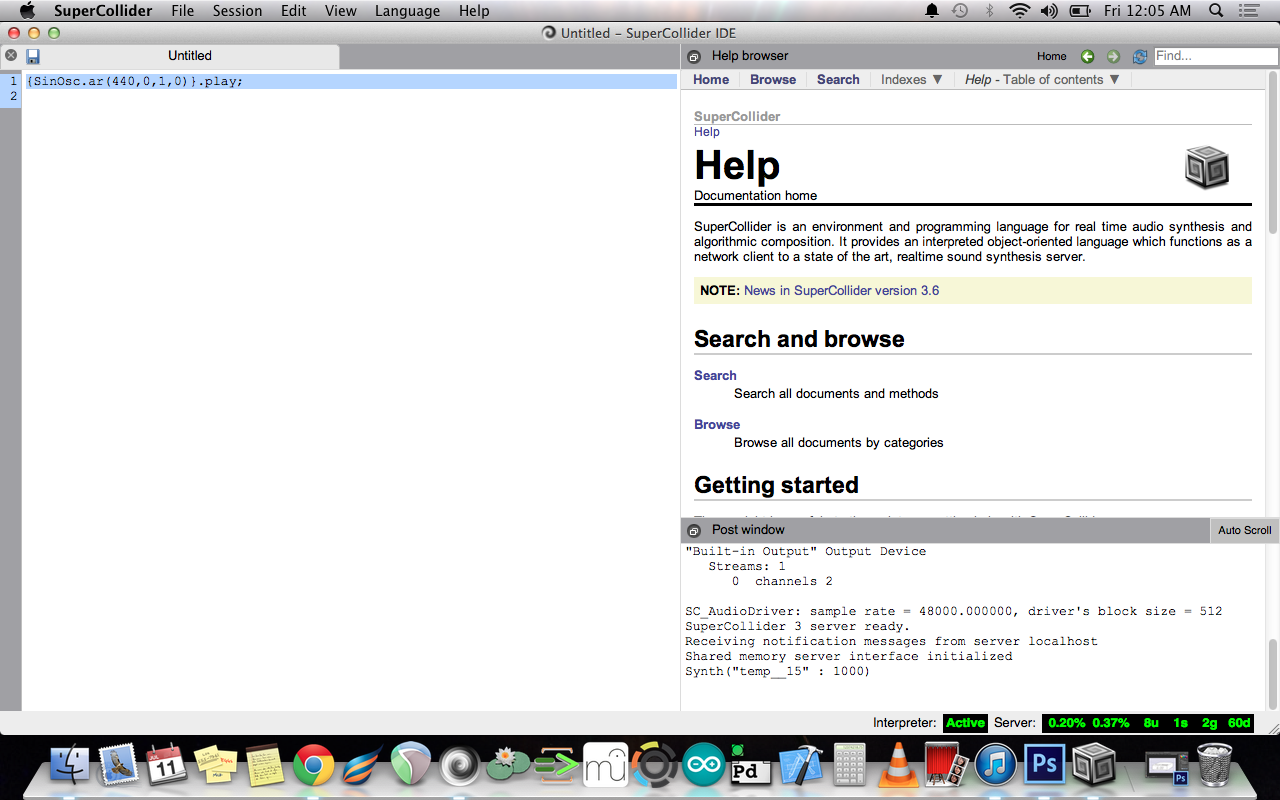Toggle Auto Scroll in Post window
Screen dimensions: 1280x800
1244,530
